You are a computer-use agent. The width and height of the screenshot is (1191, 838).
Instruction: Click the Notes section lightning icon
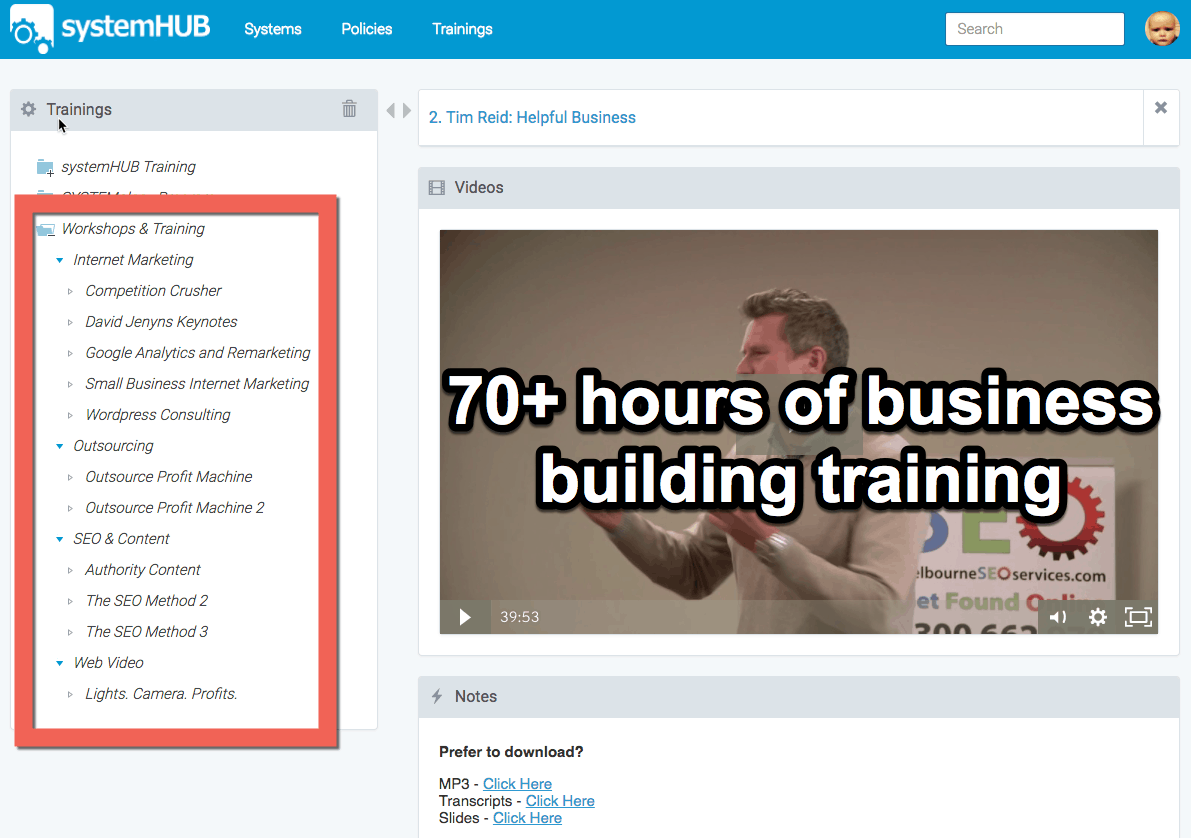437,696
